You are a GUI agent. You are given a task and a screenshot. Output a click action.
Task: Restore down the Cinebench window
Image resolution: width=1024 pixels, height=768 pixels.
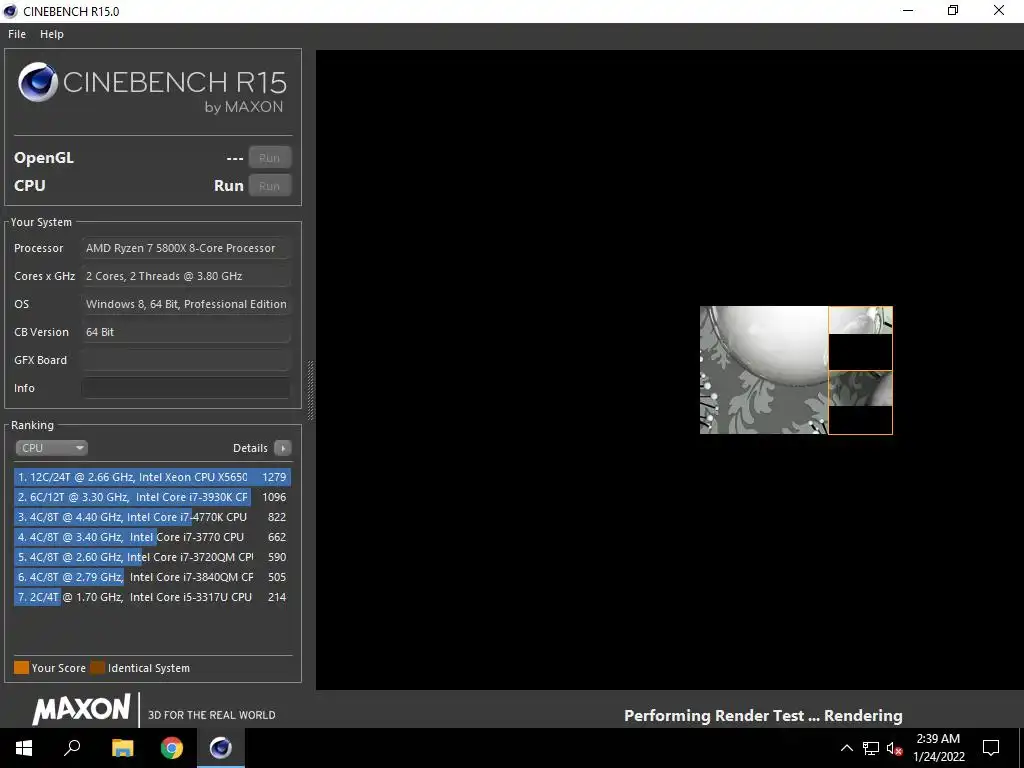pyautogui.click(x=953, y=10)
